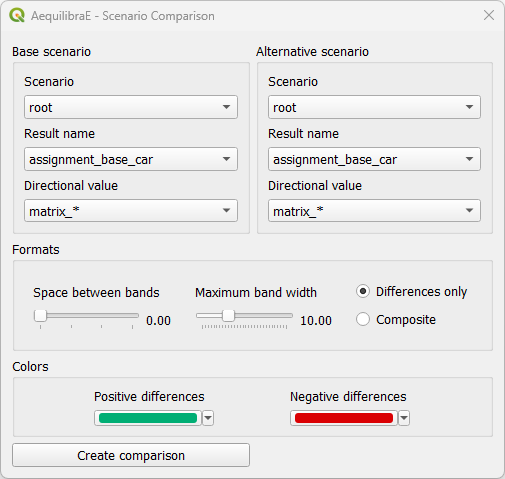This screenshot has height=479, width=505.
Task: Open the Alternative scenario Result name dropdown
Action: 374,159
